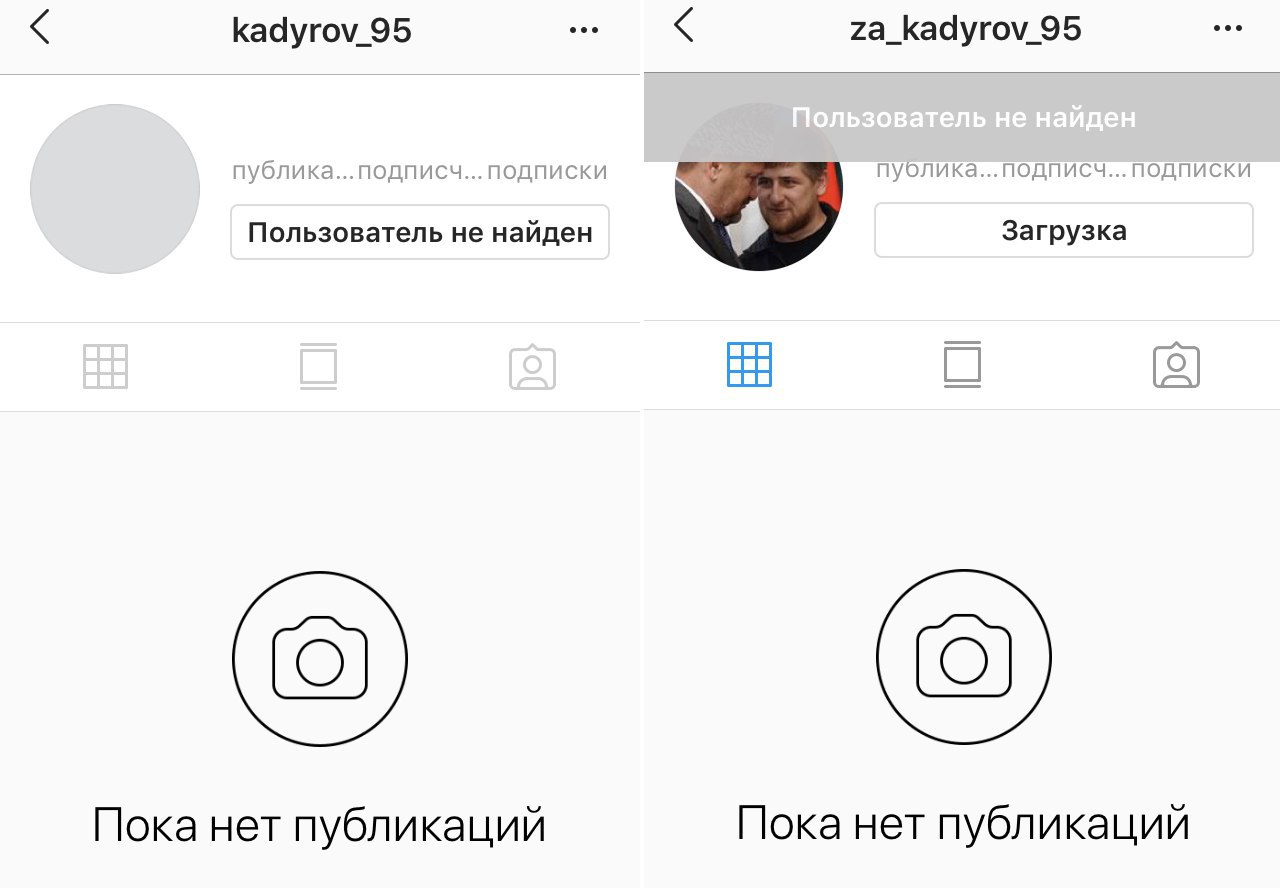Open options menu for kadyrov_95

(584, 30)
